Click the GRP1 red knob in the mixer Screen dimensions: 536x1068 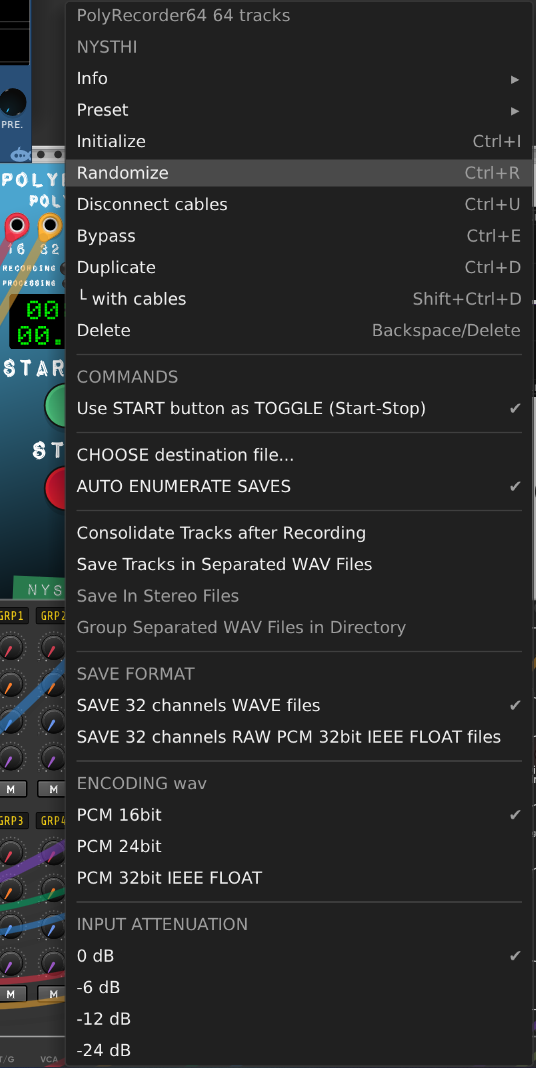[x=12, y=646]
